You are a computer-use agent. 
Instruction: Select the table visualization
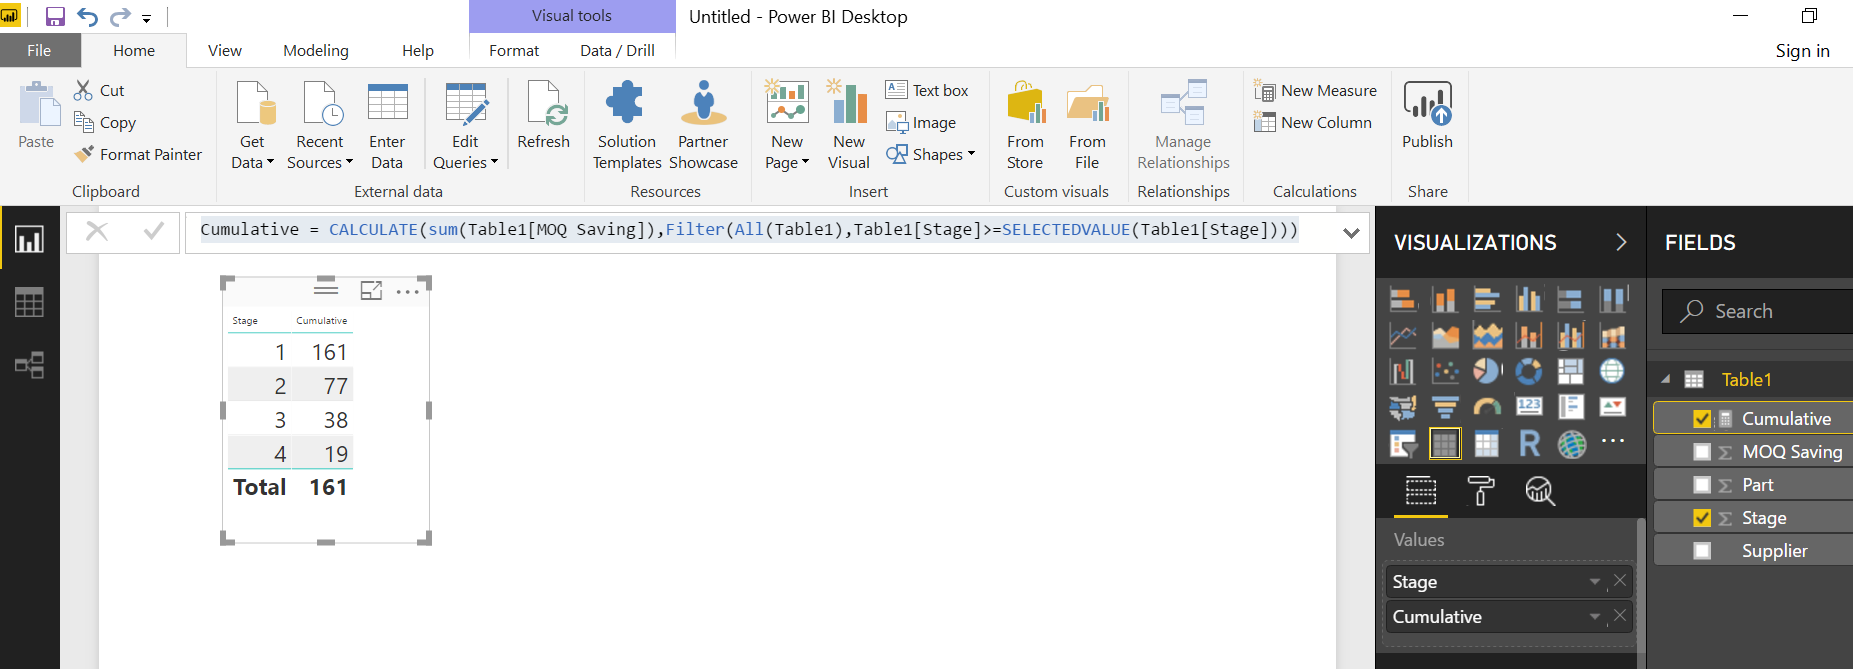(x=1445, y=444)
